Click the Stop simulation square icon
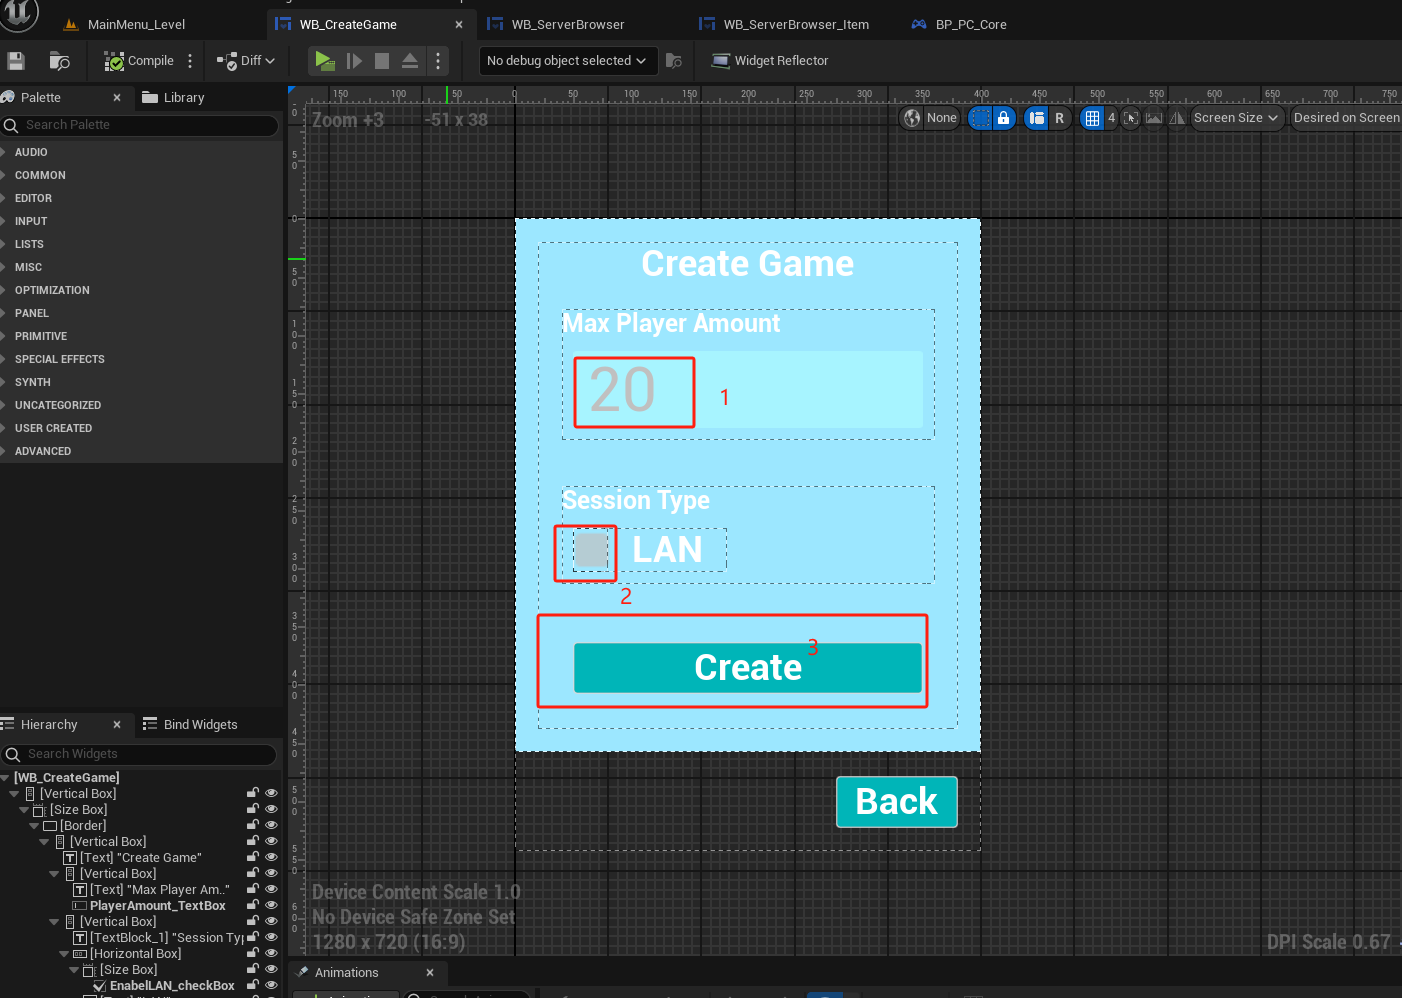Screen dimensions: 1402x998 [x=382, y=61]
